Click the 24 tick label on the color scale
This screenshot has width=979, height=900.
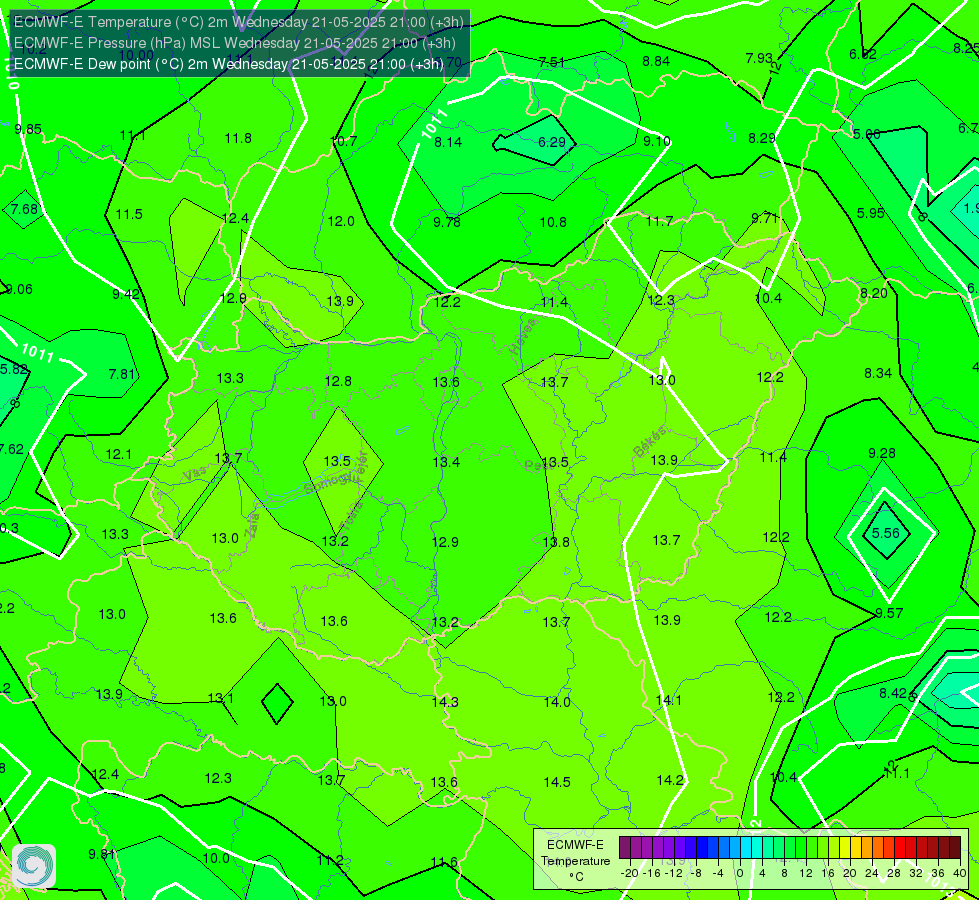(872, 873)
